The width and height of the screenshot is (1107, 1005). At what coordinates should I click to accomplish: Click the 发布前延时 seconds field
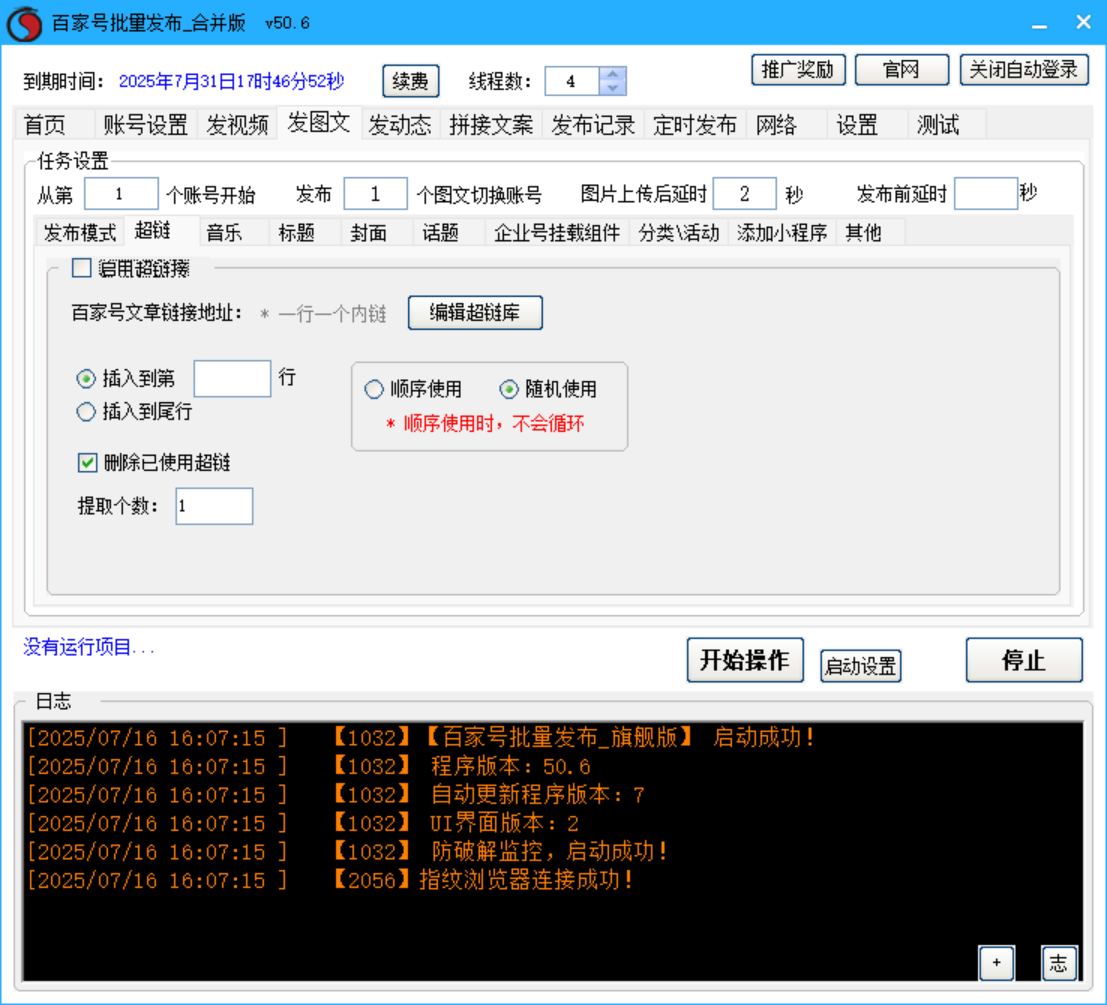986,193
